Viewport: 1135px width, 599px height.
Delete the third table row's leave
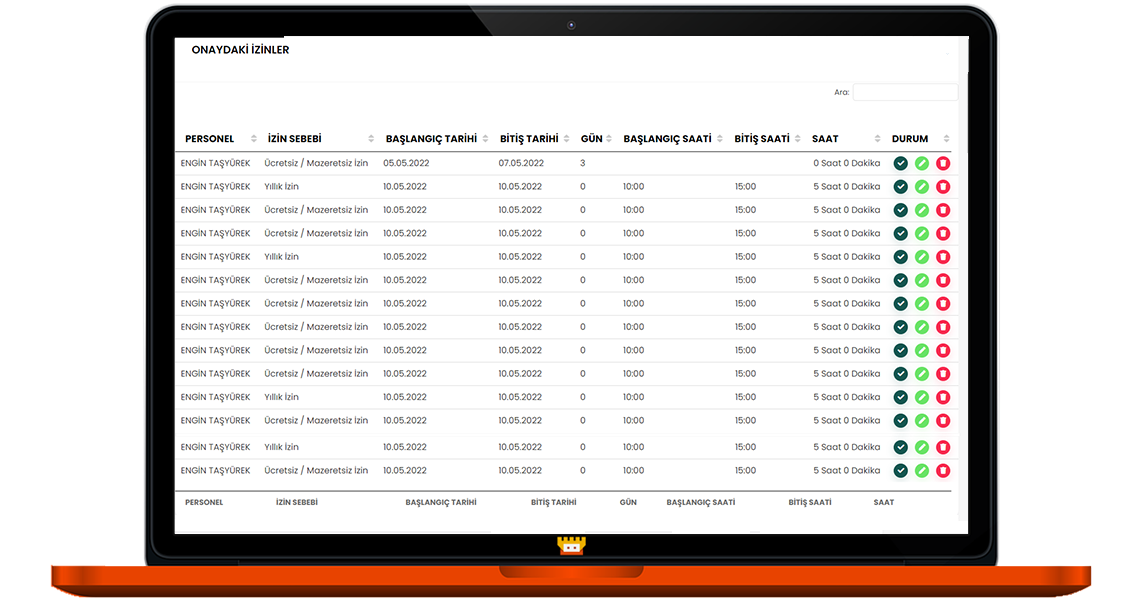point(942,211)
